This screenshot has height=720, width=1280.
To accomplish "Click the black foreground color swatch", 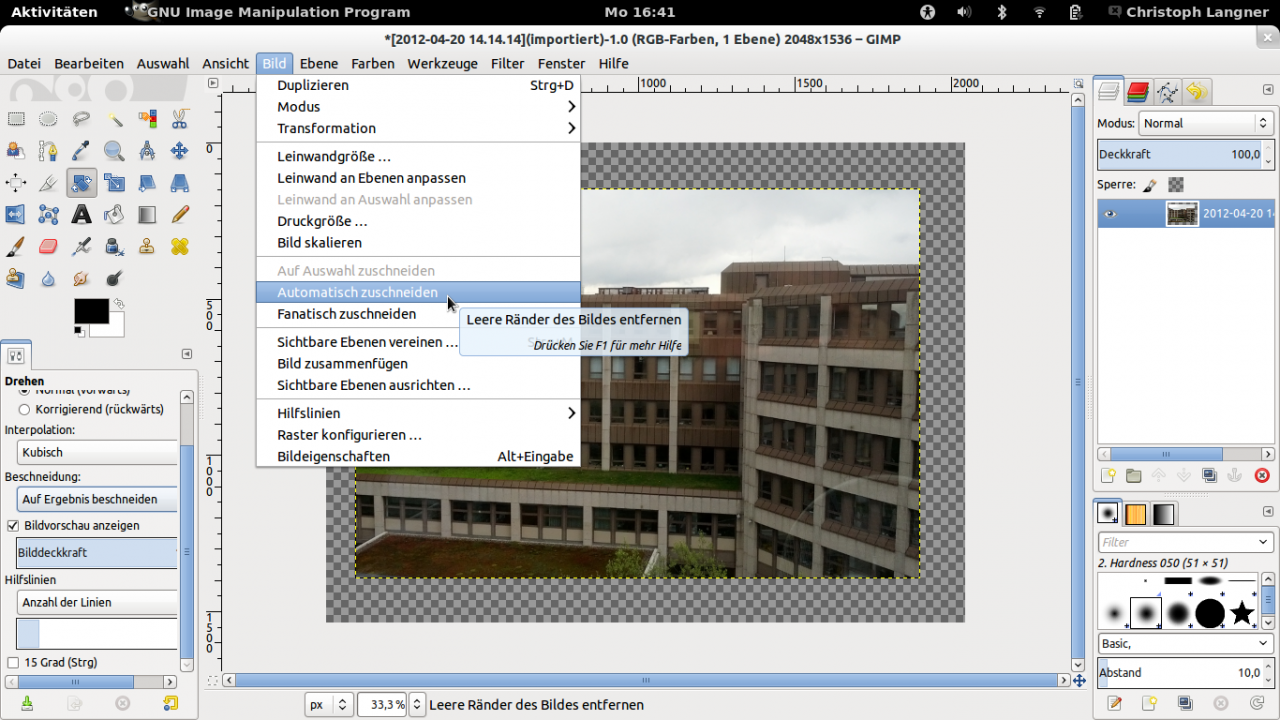I will [91, 311].
